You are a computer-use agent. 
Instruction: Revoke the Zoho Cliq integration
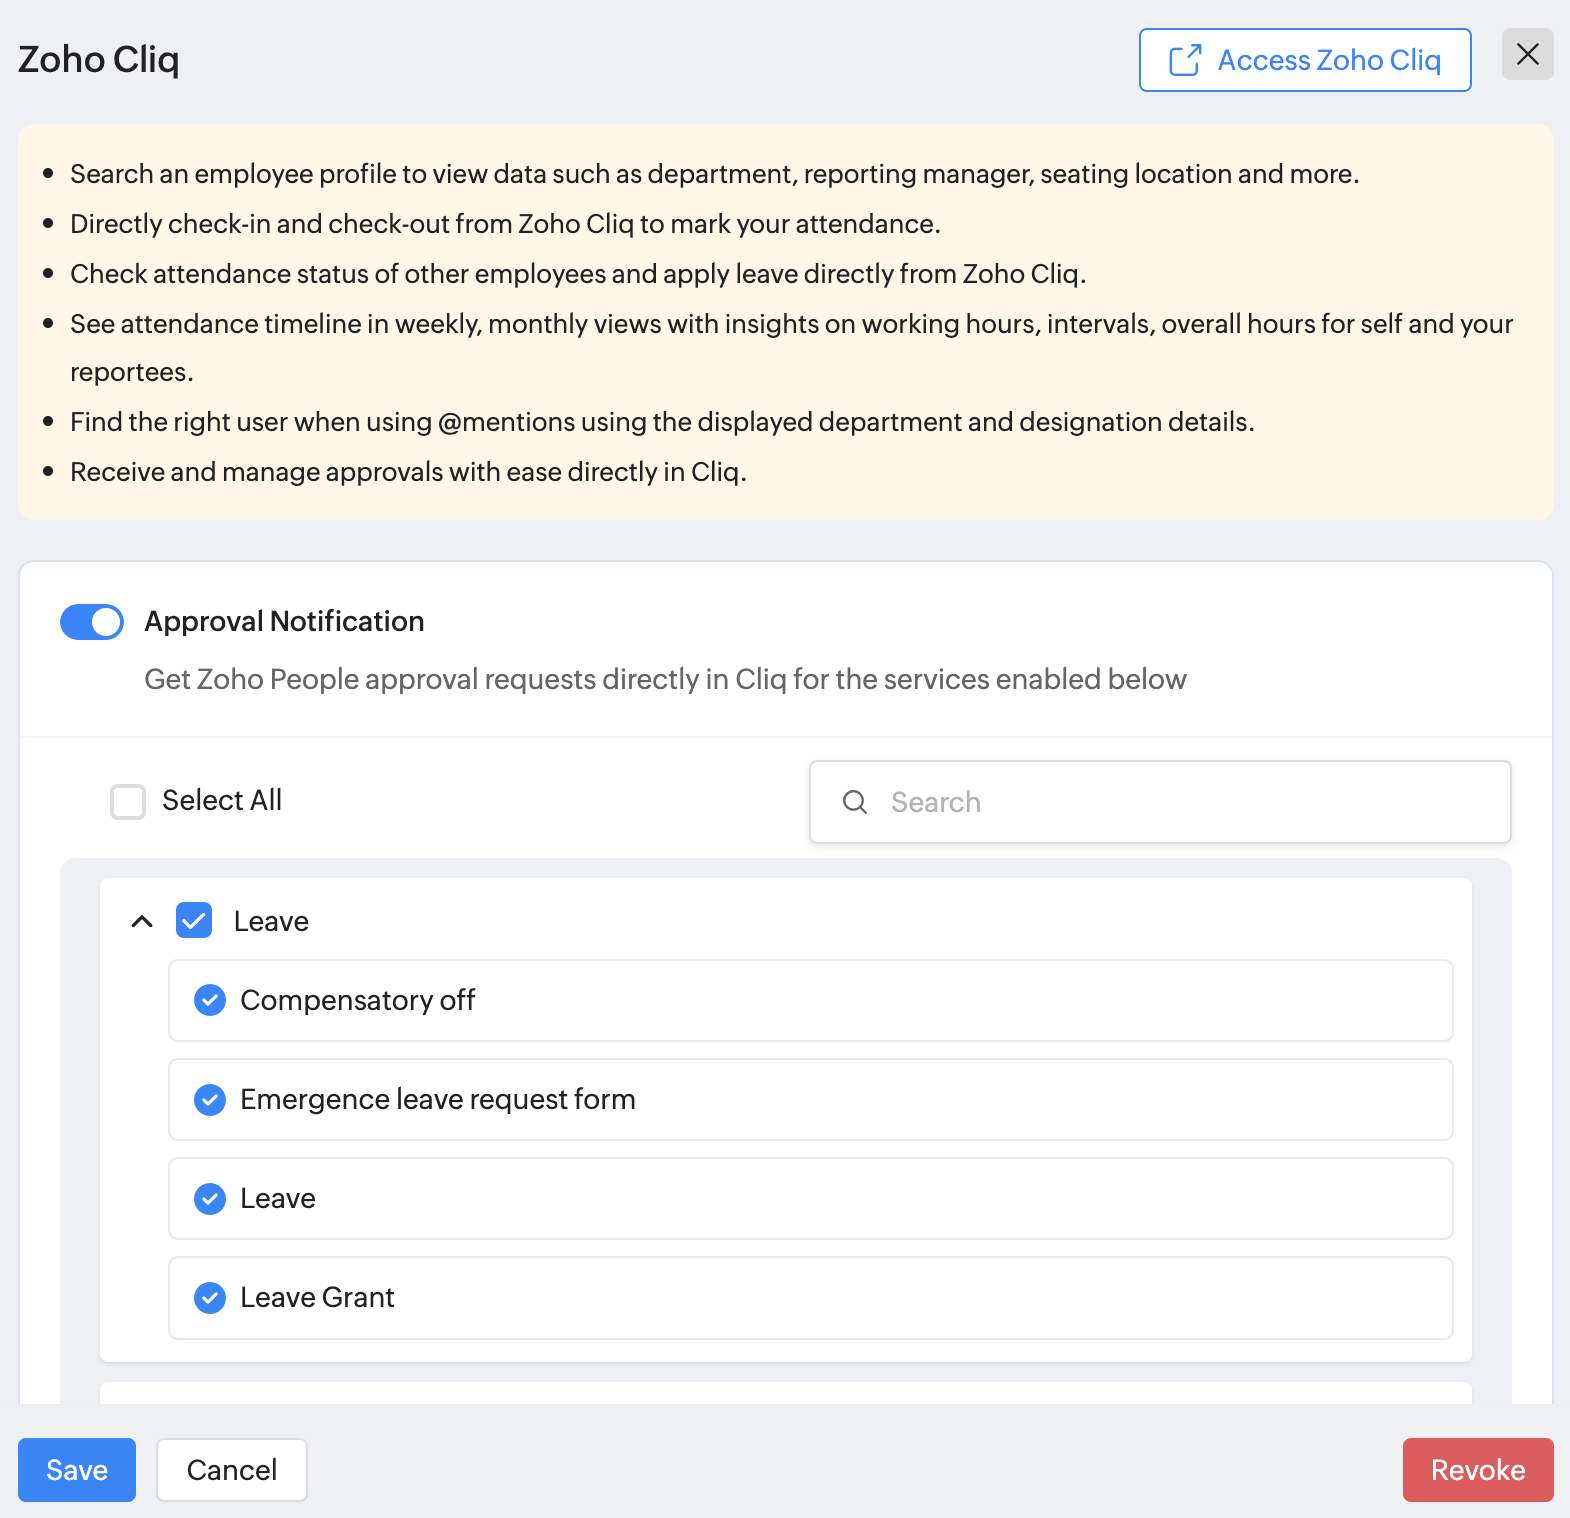tap(1477, 1469)
